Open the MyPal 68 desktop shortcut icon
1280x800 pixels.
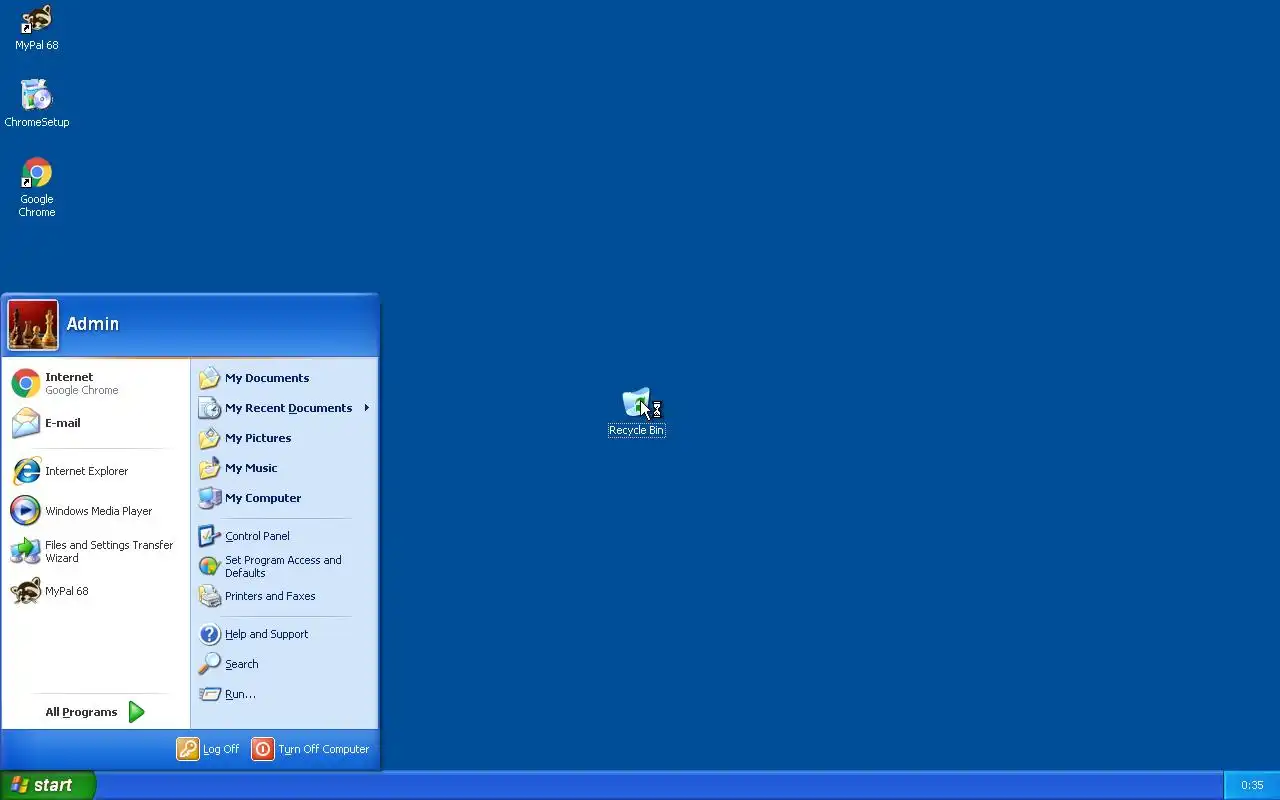(x=37, y=19)
